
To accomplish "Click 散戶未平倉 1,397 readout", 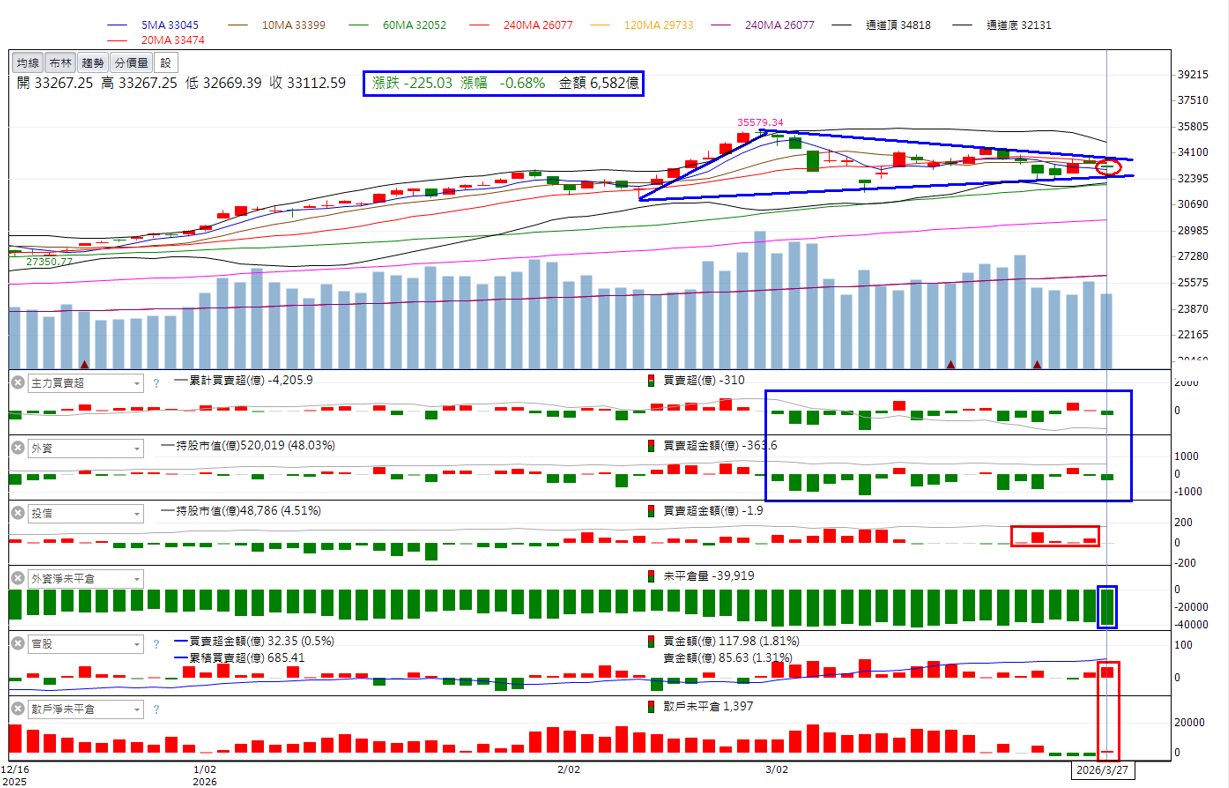I will [x=702, y=707].
